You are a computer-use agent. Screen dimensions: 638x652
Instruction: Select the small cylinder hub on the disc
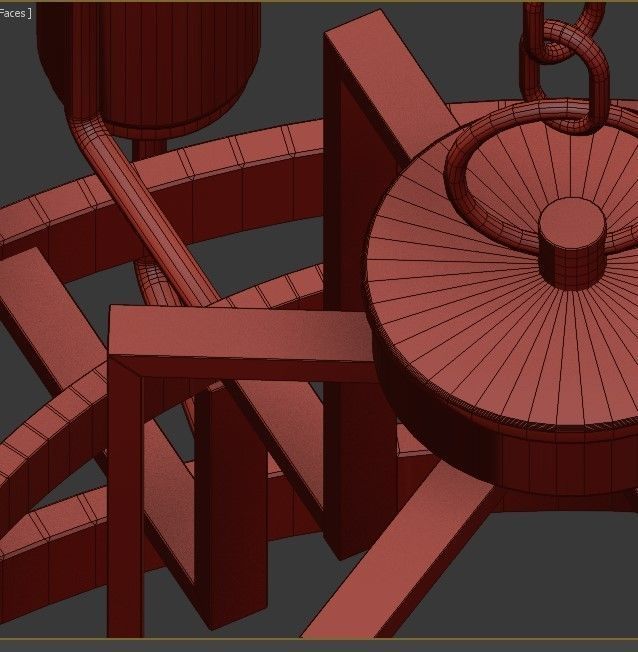[x=572, y=243]
